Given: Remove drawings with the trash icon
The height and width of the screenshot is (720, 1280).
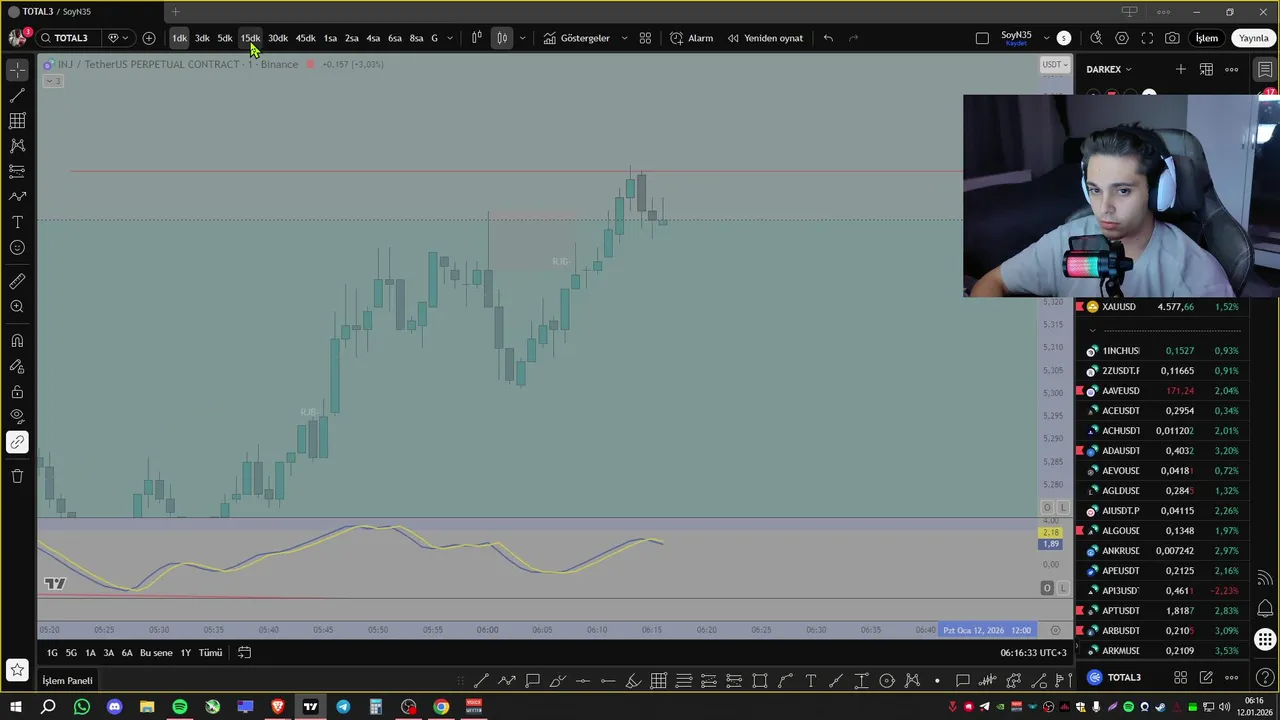Looking at the screenshot, I should click(x=17, y=476).
